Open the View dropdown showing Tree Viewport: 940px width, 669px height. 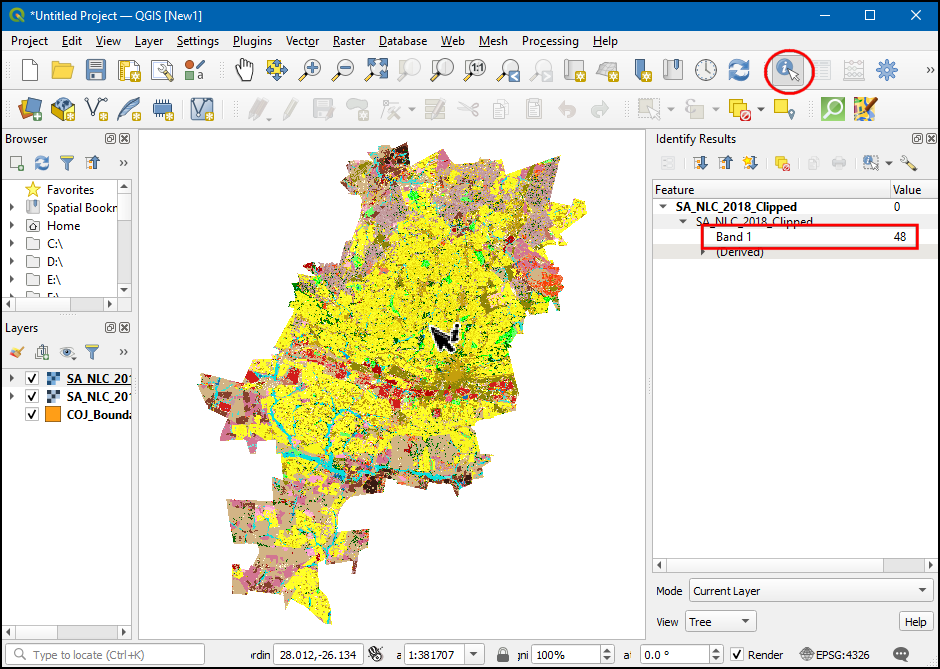tap(720, 622)
